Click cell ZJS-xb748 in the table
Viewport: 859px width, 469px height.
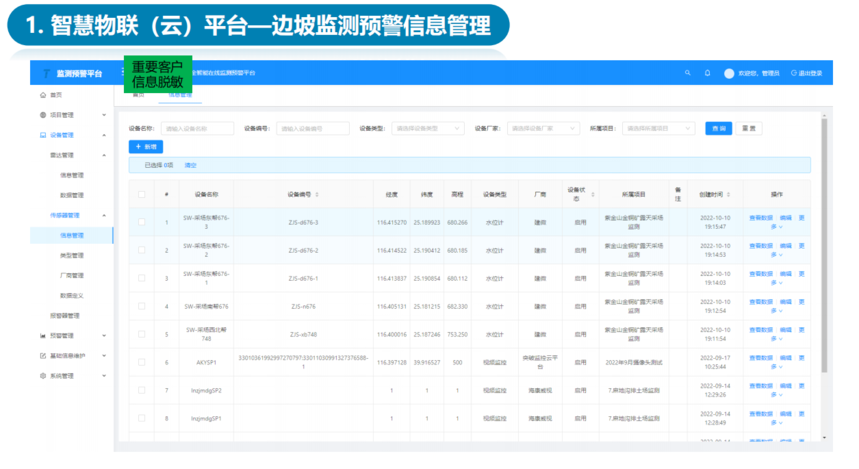click(303, 334)
